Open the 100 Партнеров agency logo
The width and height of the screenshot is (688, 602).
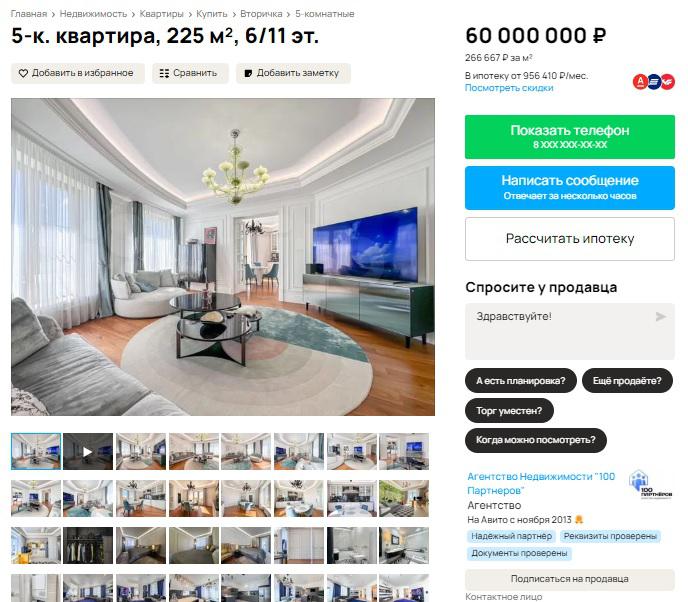click(649, 485)
